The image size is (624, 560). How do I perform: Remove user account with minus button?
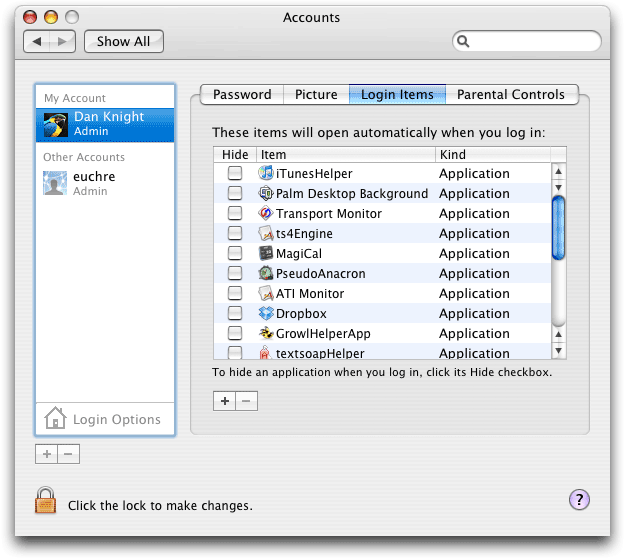point(68,454)
